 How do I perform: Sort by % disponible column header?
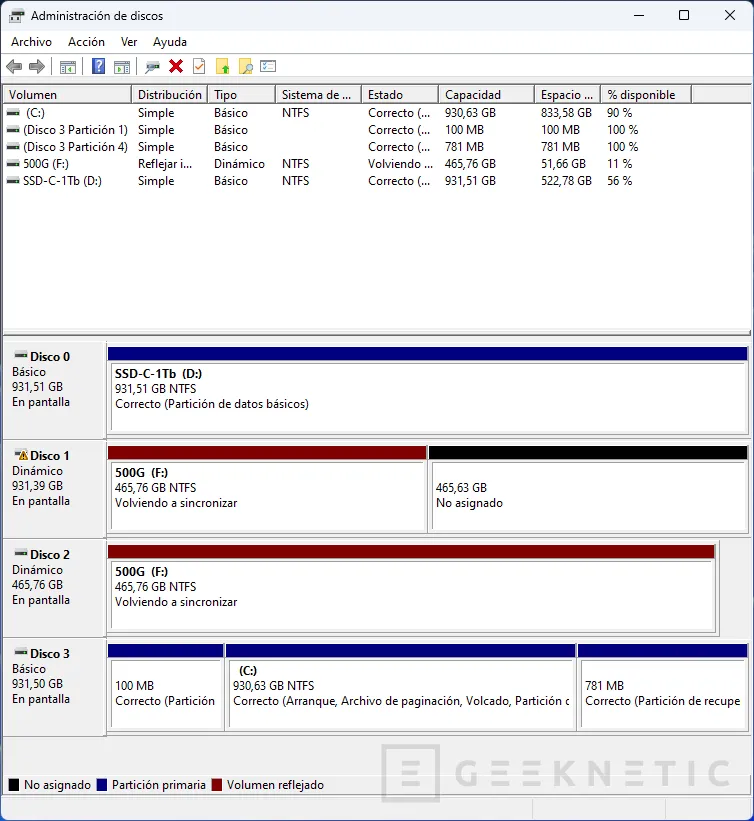641,95
